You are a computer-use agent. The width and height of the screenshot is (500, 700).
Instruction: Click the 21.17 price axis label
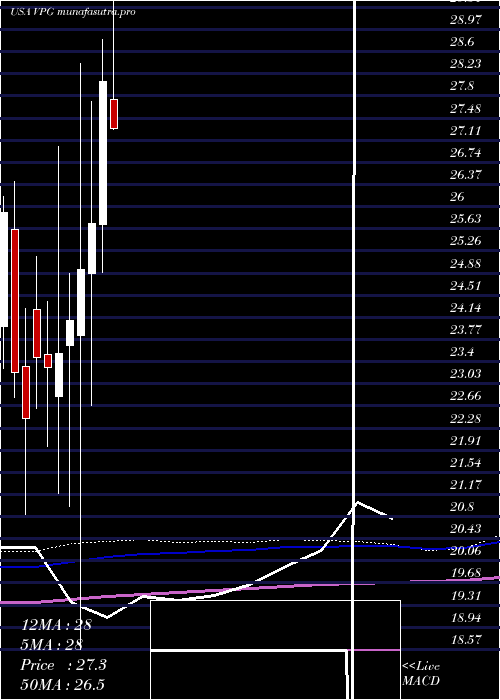[x=465, y=485]
